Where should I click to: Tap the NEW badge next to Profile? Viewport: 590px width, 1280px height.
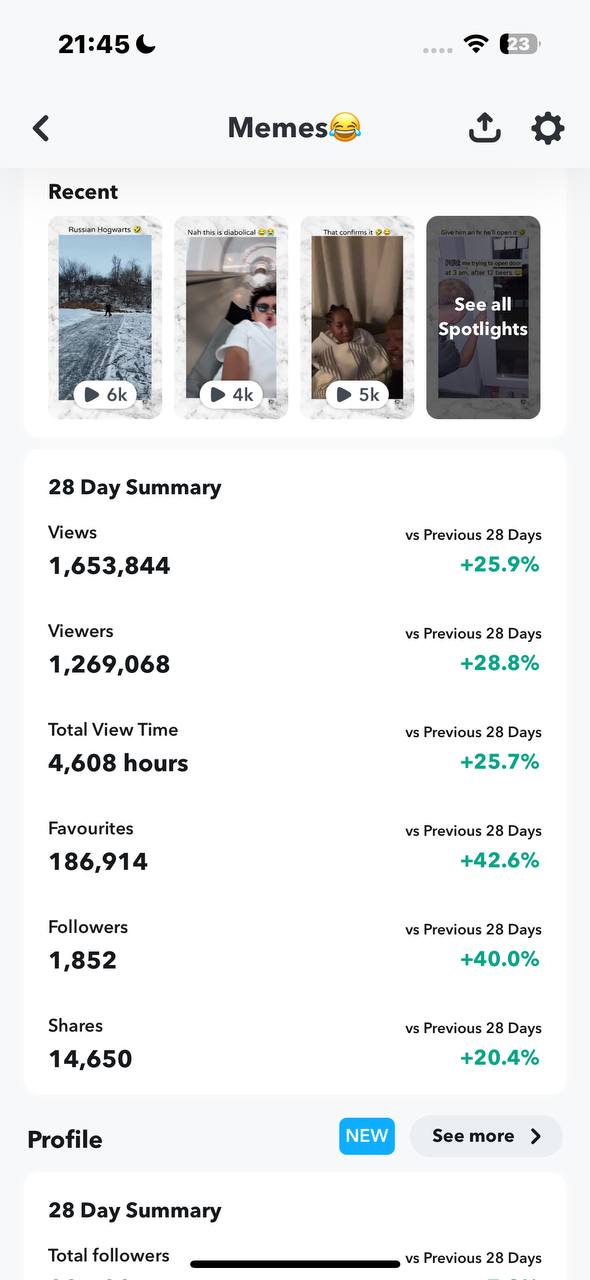[x=367, y=1136]
